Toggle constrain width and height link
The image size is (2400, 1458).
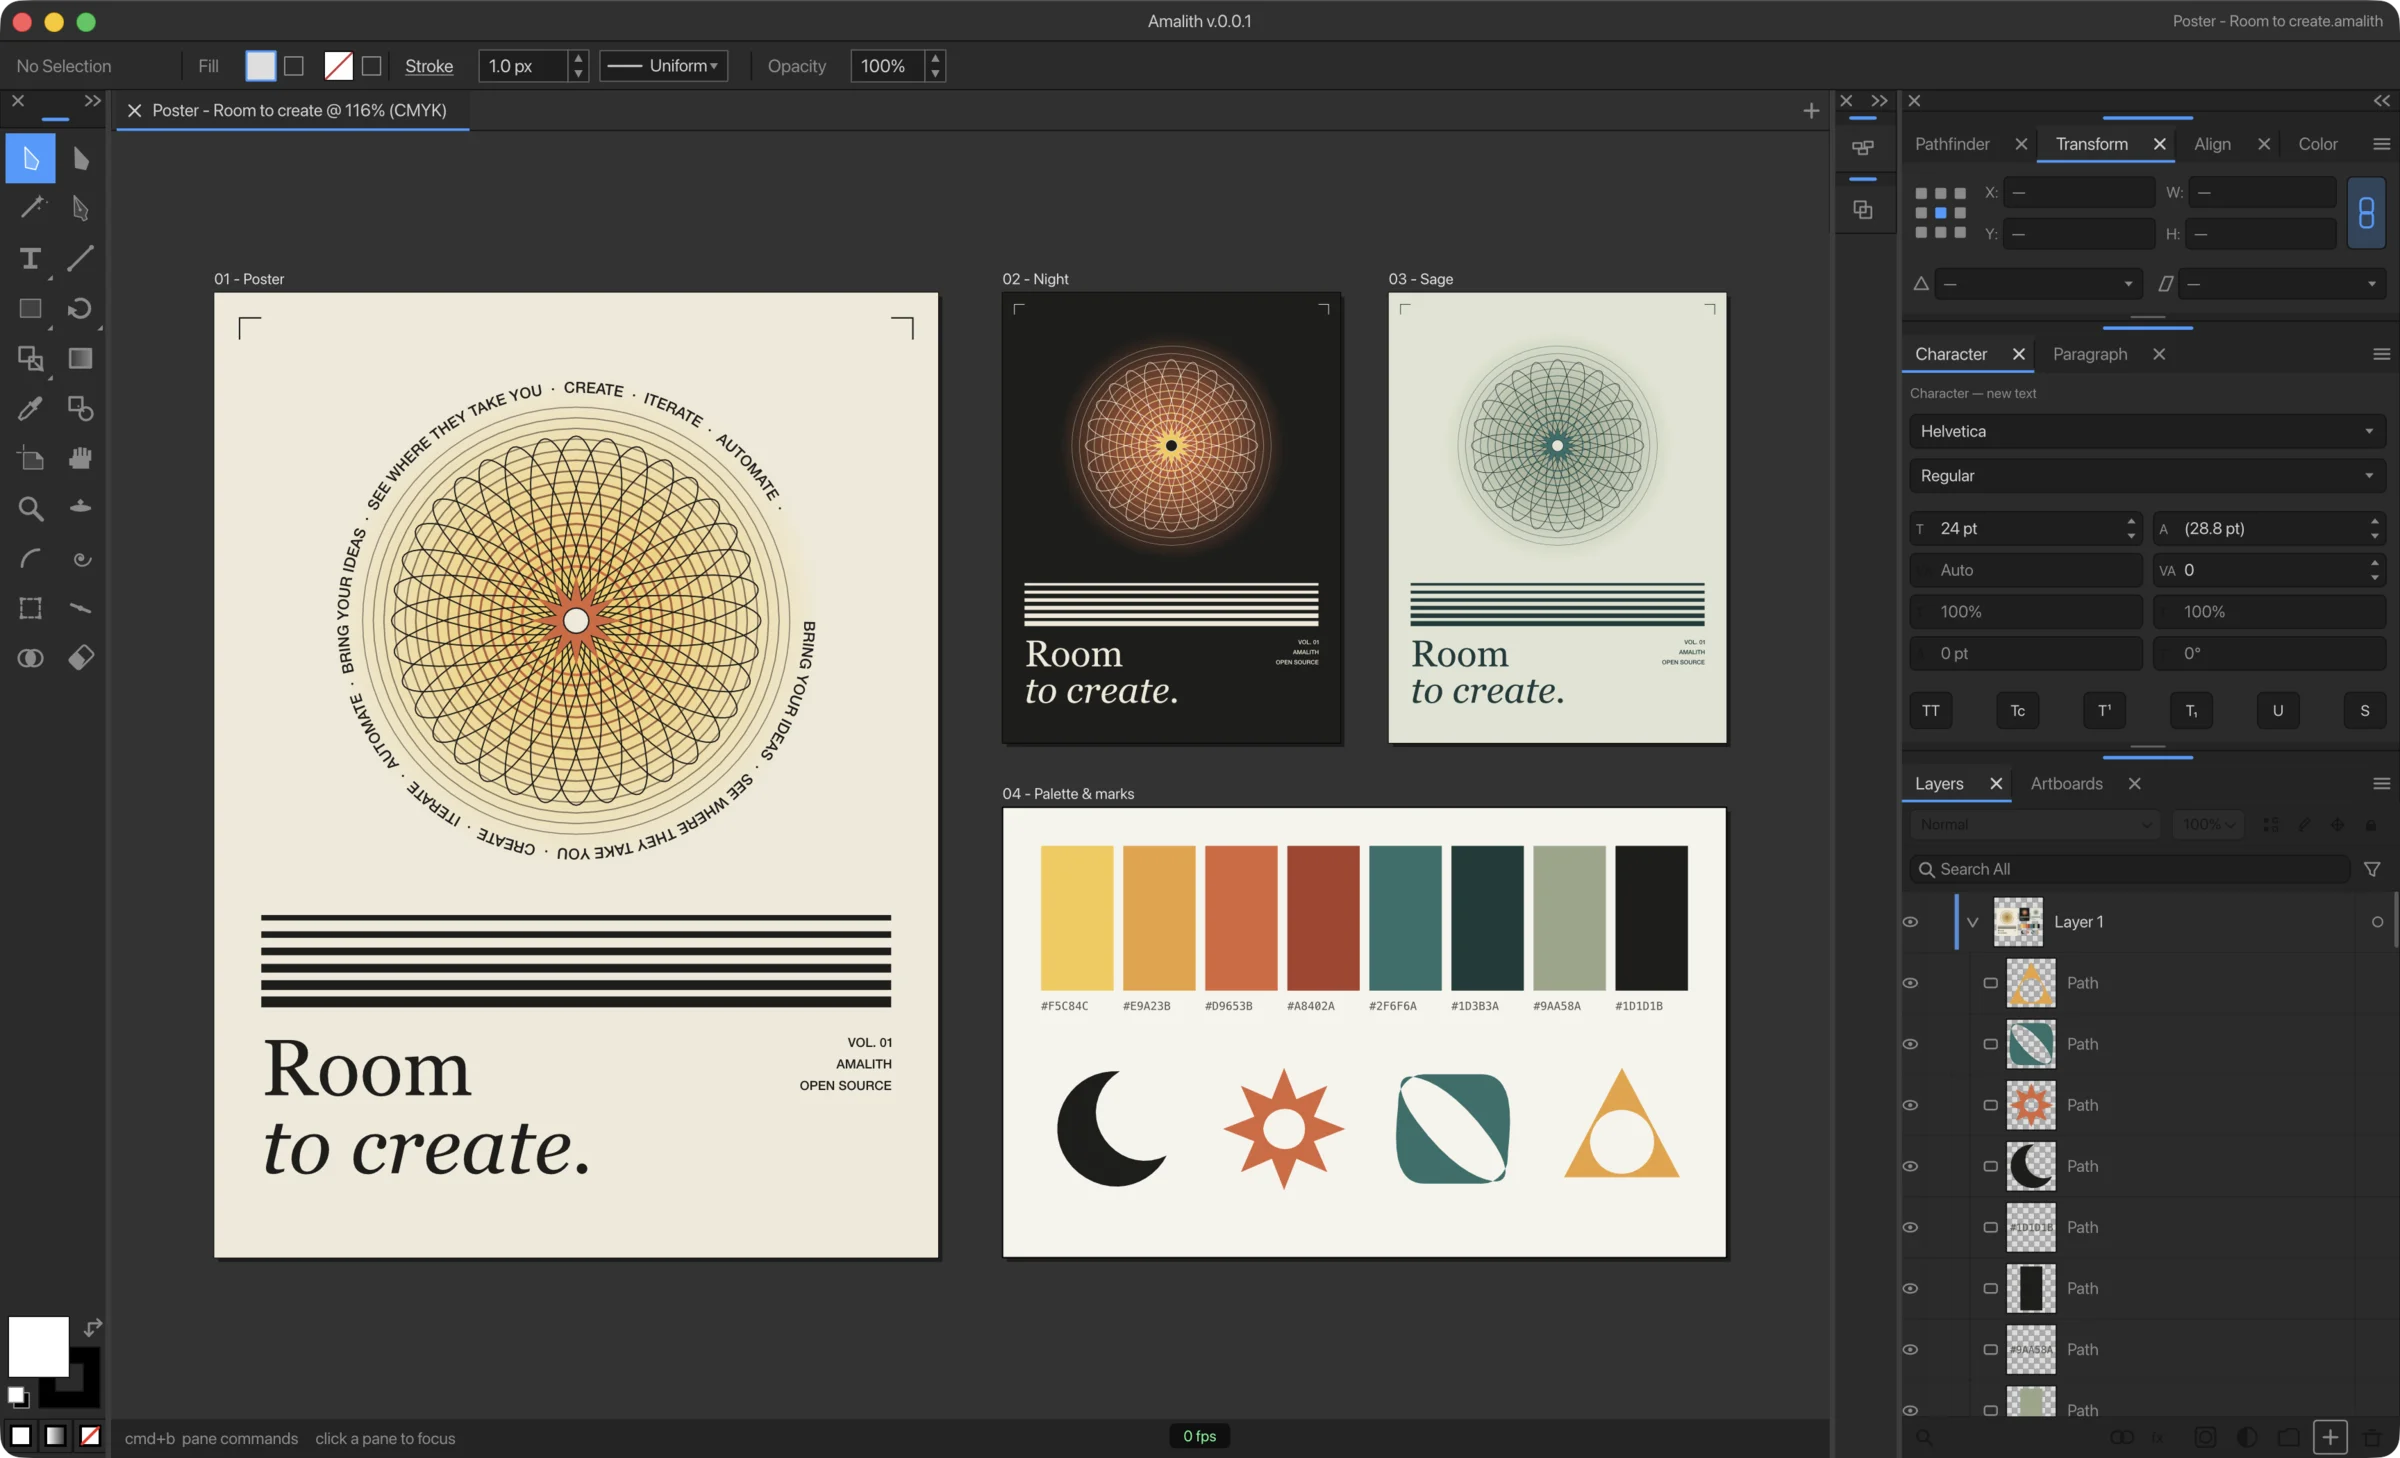tap(2366, 212)
